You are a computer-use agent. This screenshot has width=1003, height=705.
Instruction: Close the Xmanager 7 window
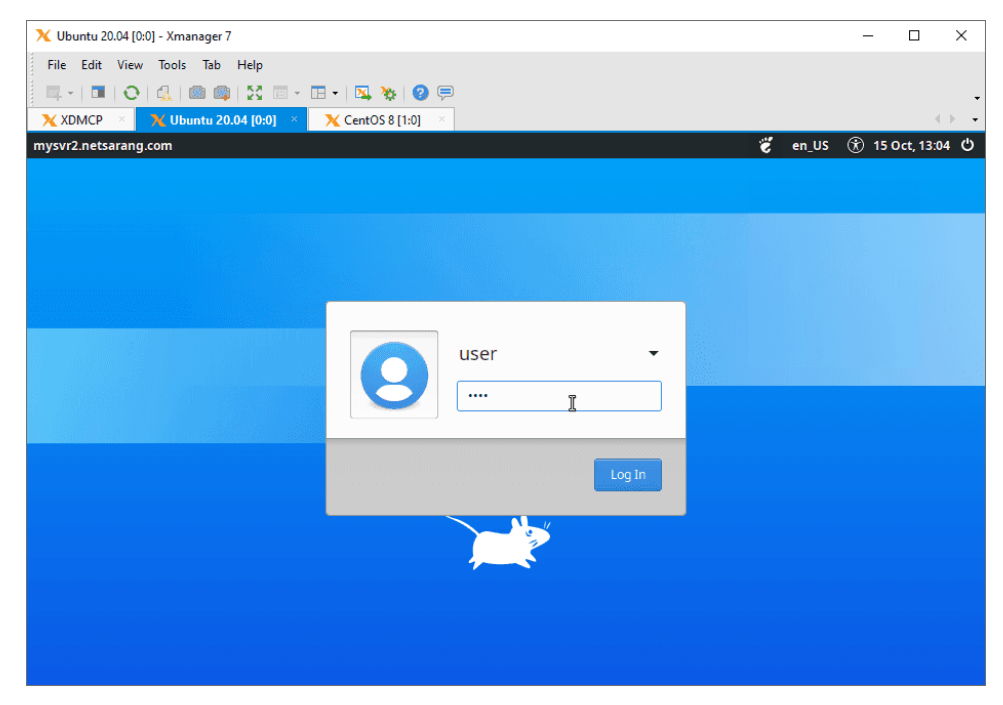point(961,36)
